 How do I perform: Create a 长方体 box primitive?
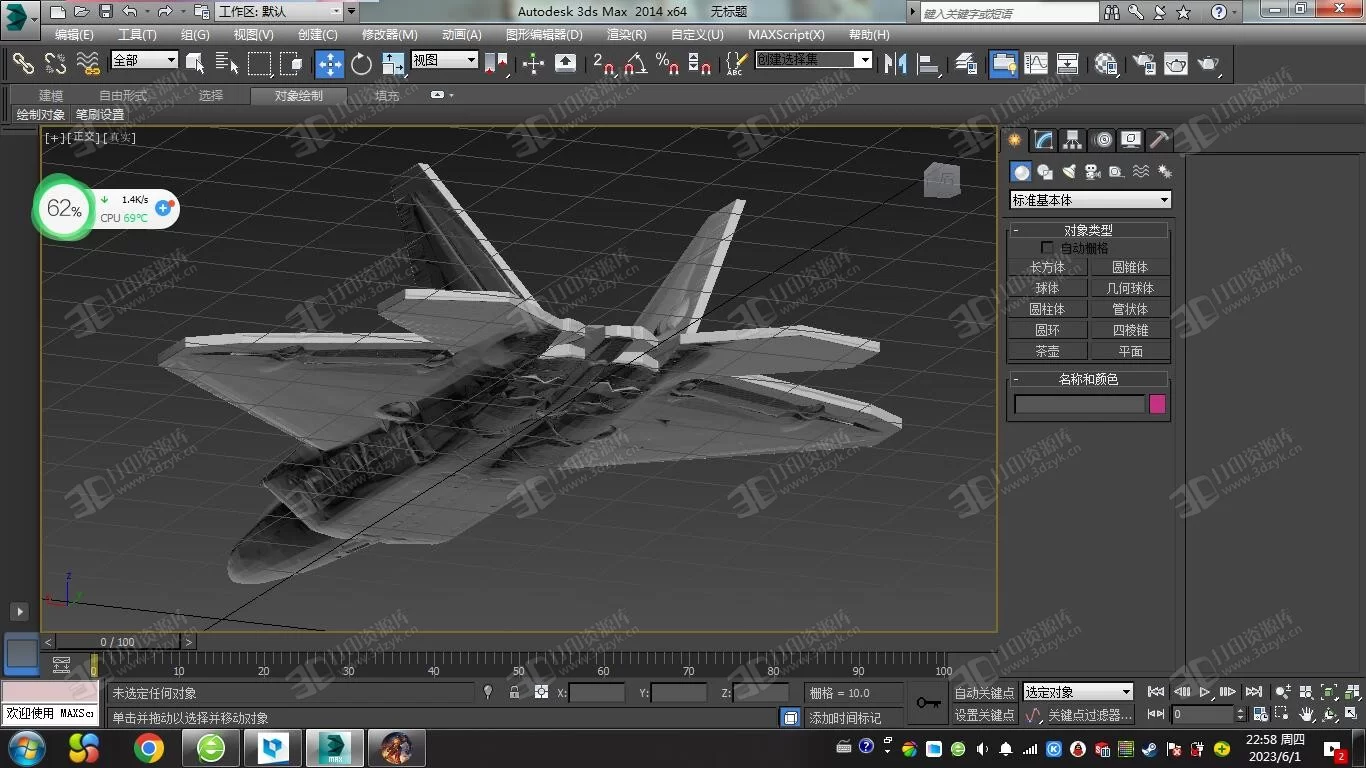pos(1047,267)
